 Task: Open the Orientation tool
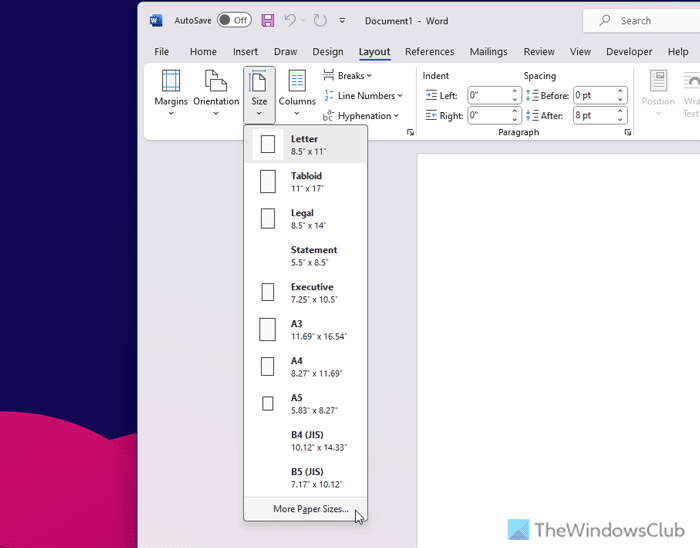point(216,93)
